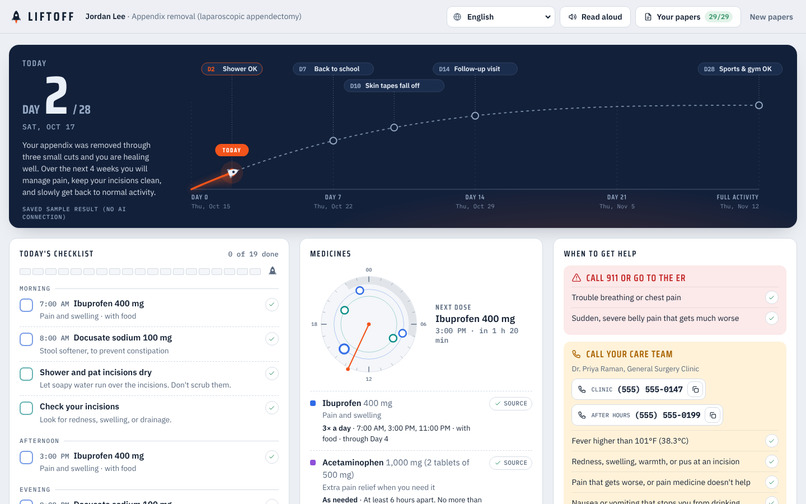The width and height of the screenshot is (806, 504).
Task: Click check icon for Pain that gets worse row
Action: (x=771, y=482)
